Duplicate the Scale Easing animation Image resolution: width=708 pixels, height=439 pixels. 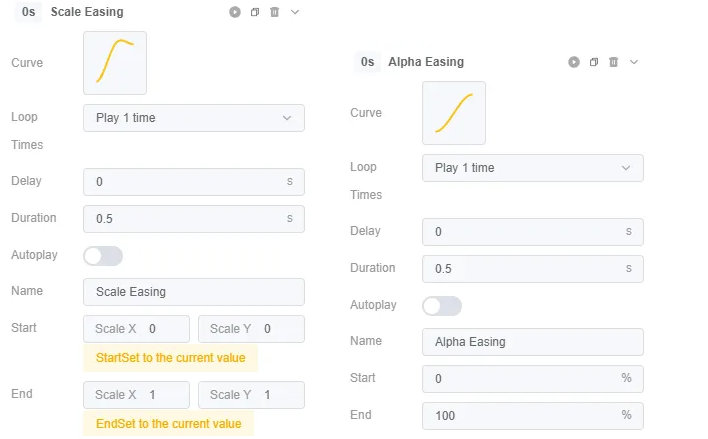pos(255,12)
